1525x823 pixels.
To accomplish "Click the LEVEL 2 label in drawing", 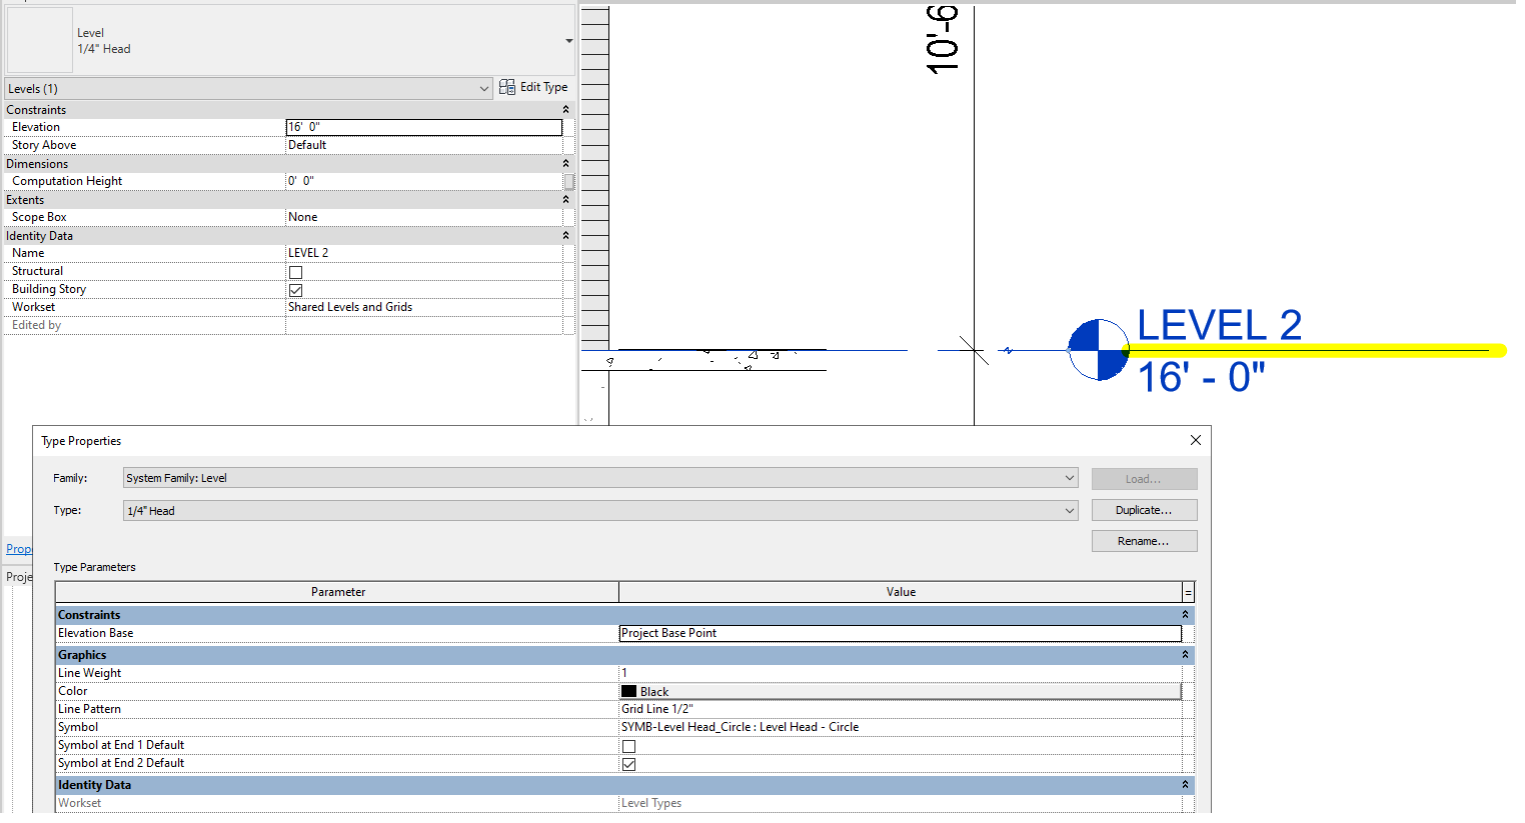I will pyautogui.click(x=1219, y=325).
